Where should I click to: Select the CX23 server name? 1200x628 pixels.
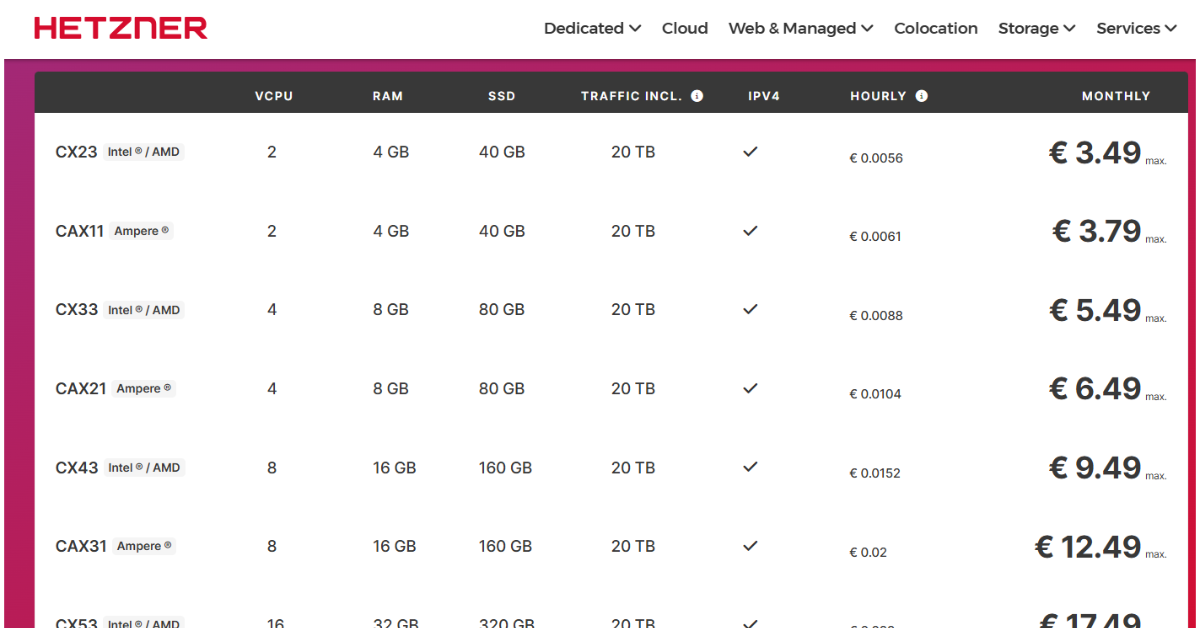[77, 152]
